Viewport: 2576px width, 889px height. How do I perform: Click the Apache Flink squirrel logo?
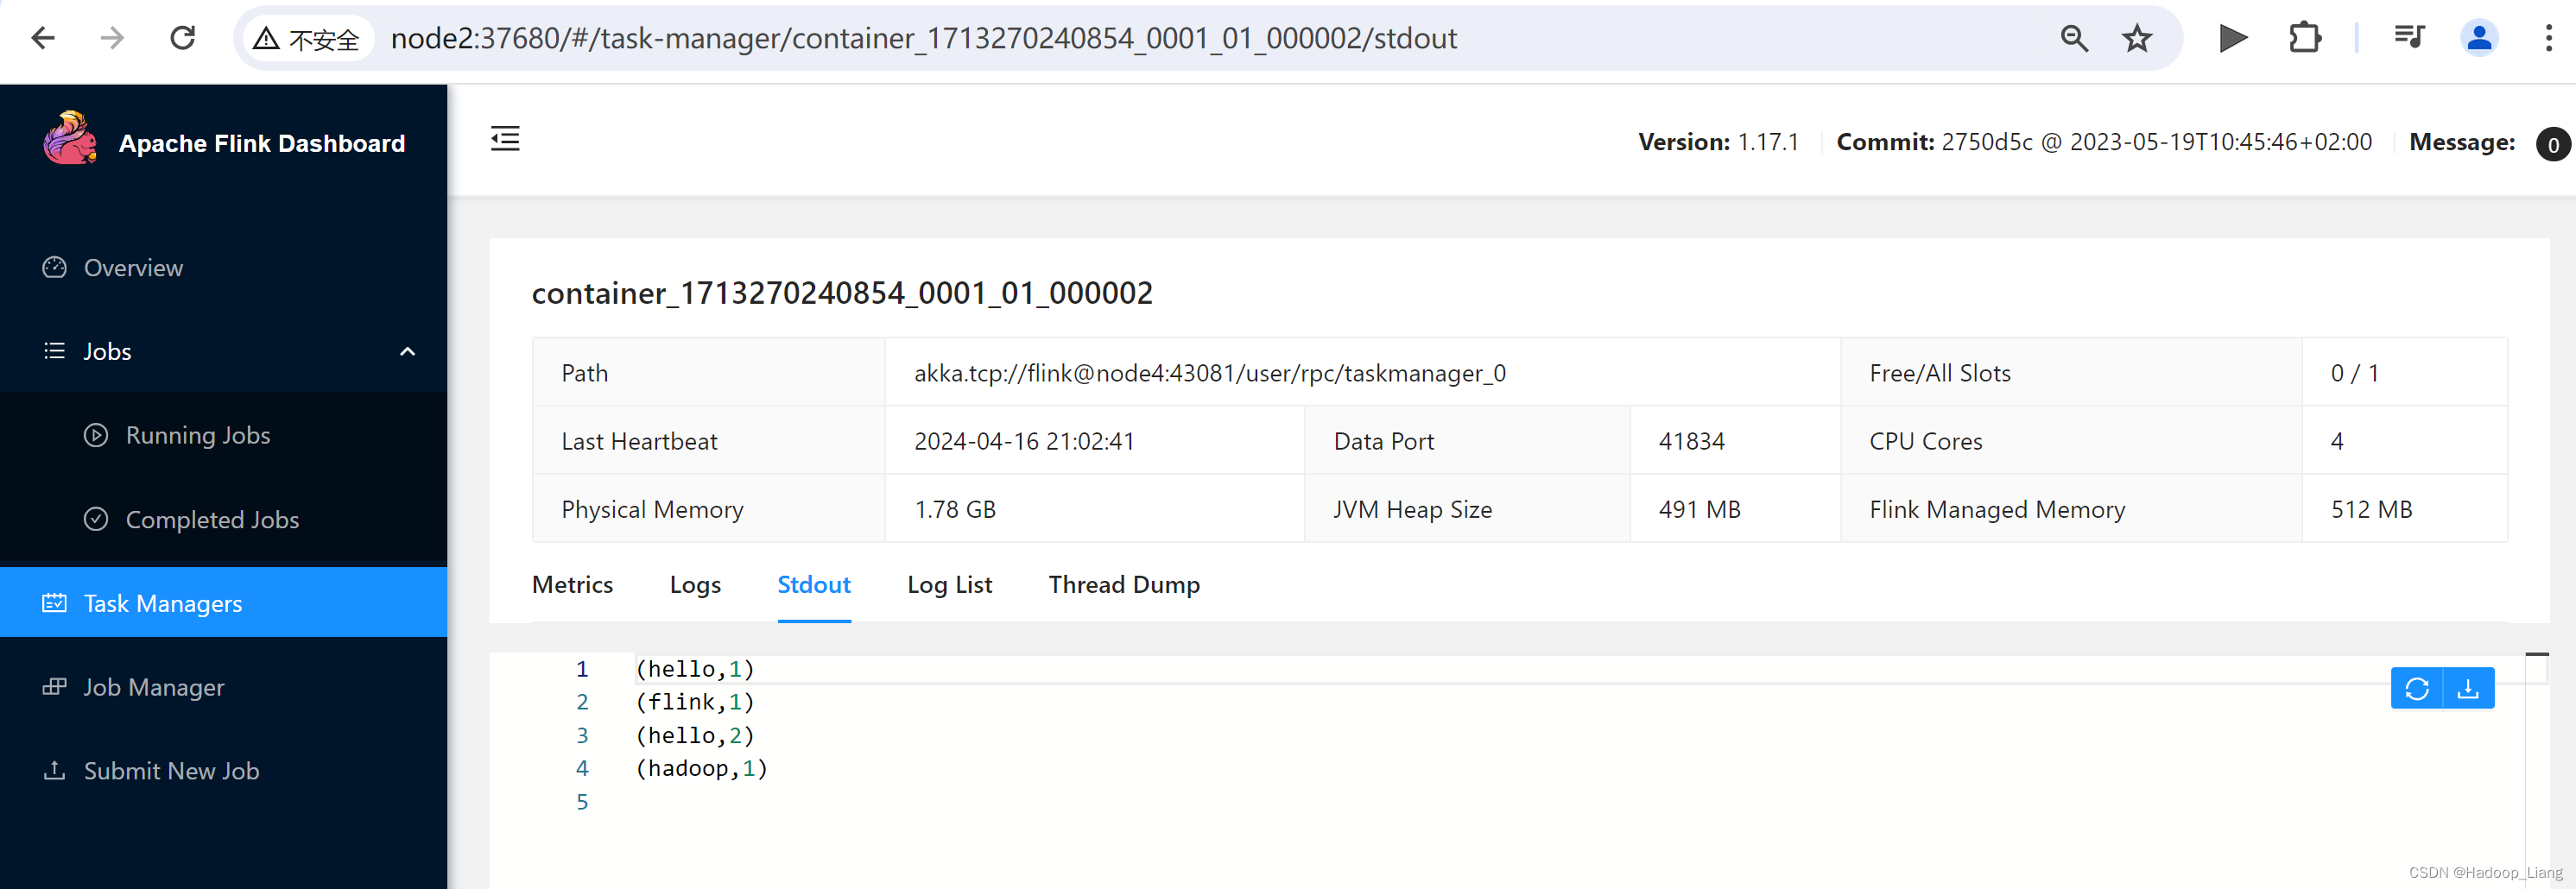click(x=70, y=138)
